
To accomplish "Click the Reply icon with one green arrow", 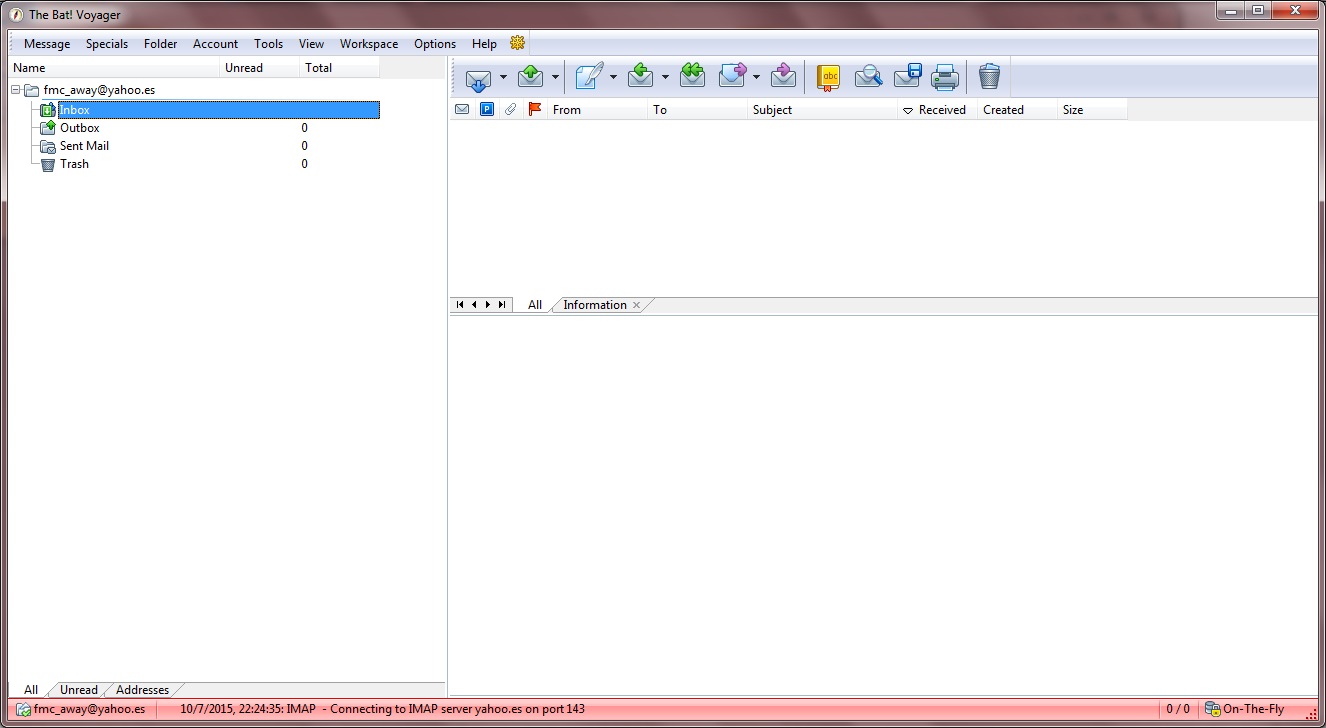I will click(641, 76).
